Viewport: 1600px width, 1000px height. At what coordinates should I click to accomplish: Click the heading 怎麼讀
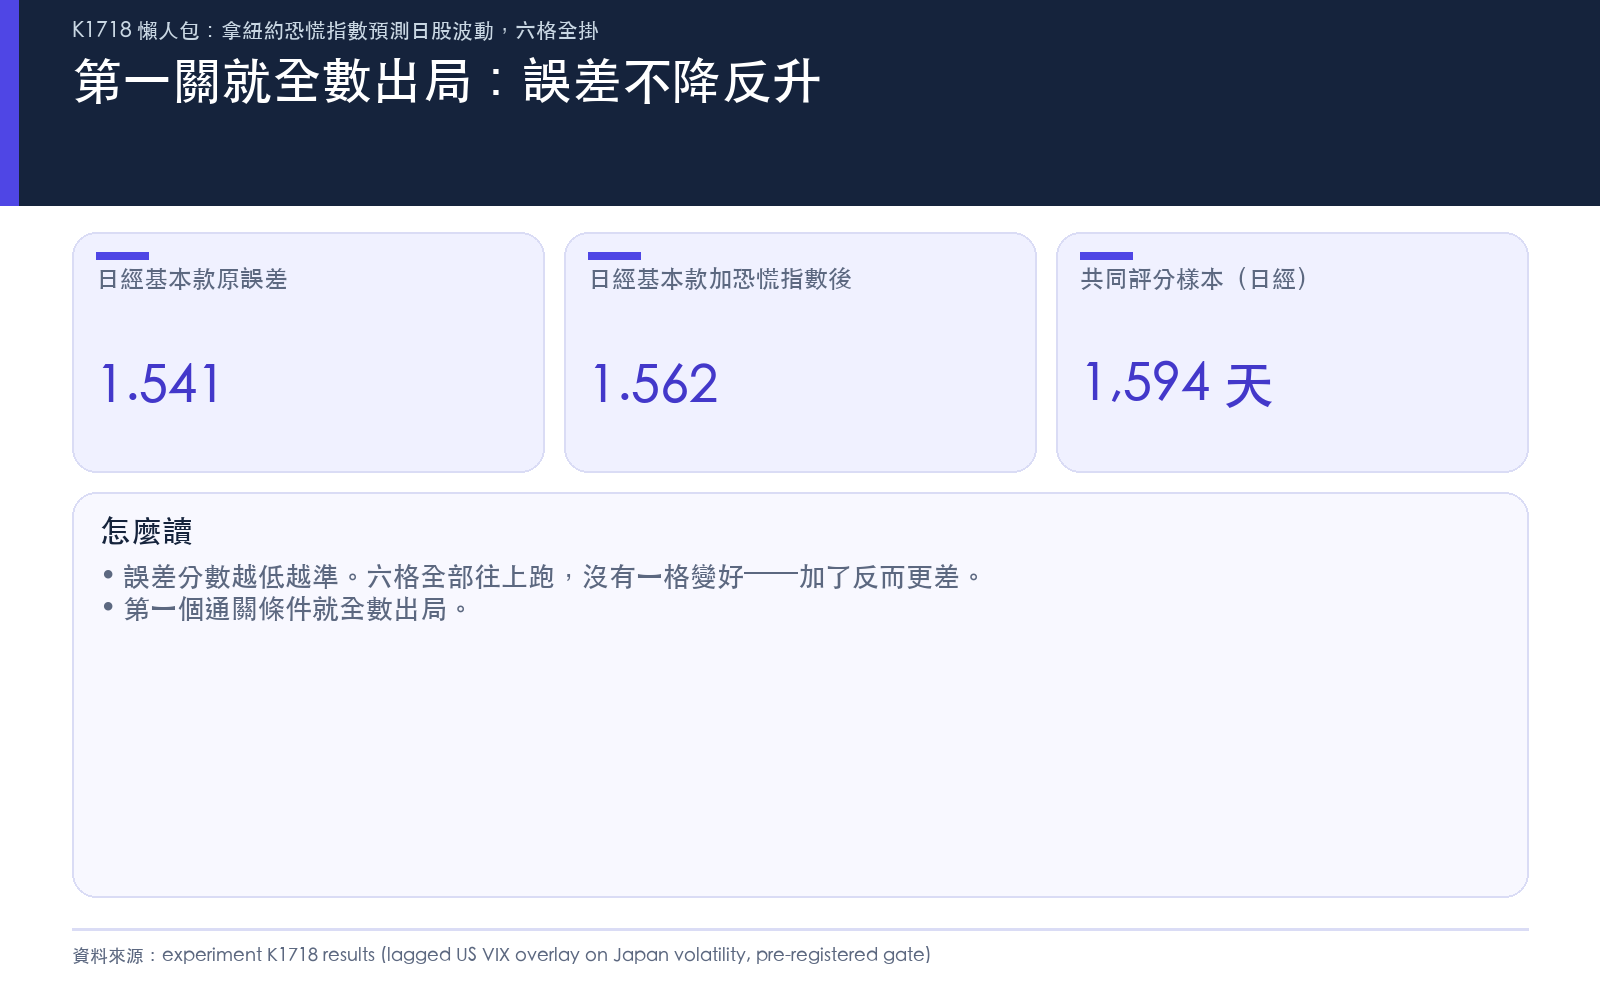point(146,531)
